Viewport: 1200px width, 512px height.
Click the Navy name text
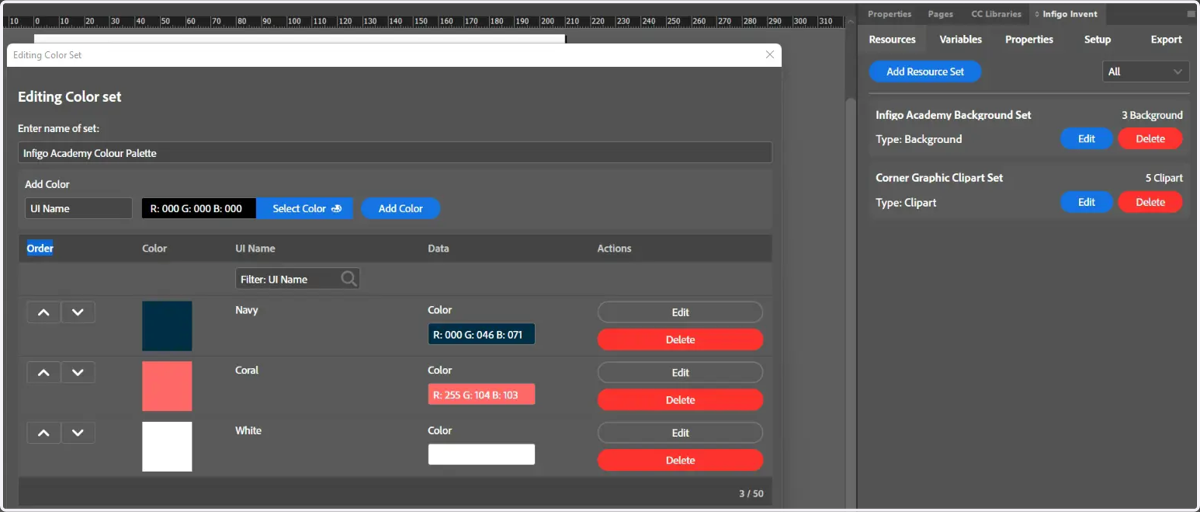click(246, 310)
